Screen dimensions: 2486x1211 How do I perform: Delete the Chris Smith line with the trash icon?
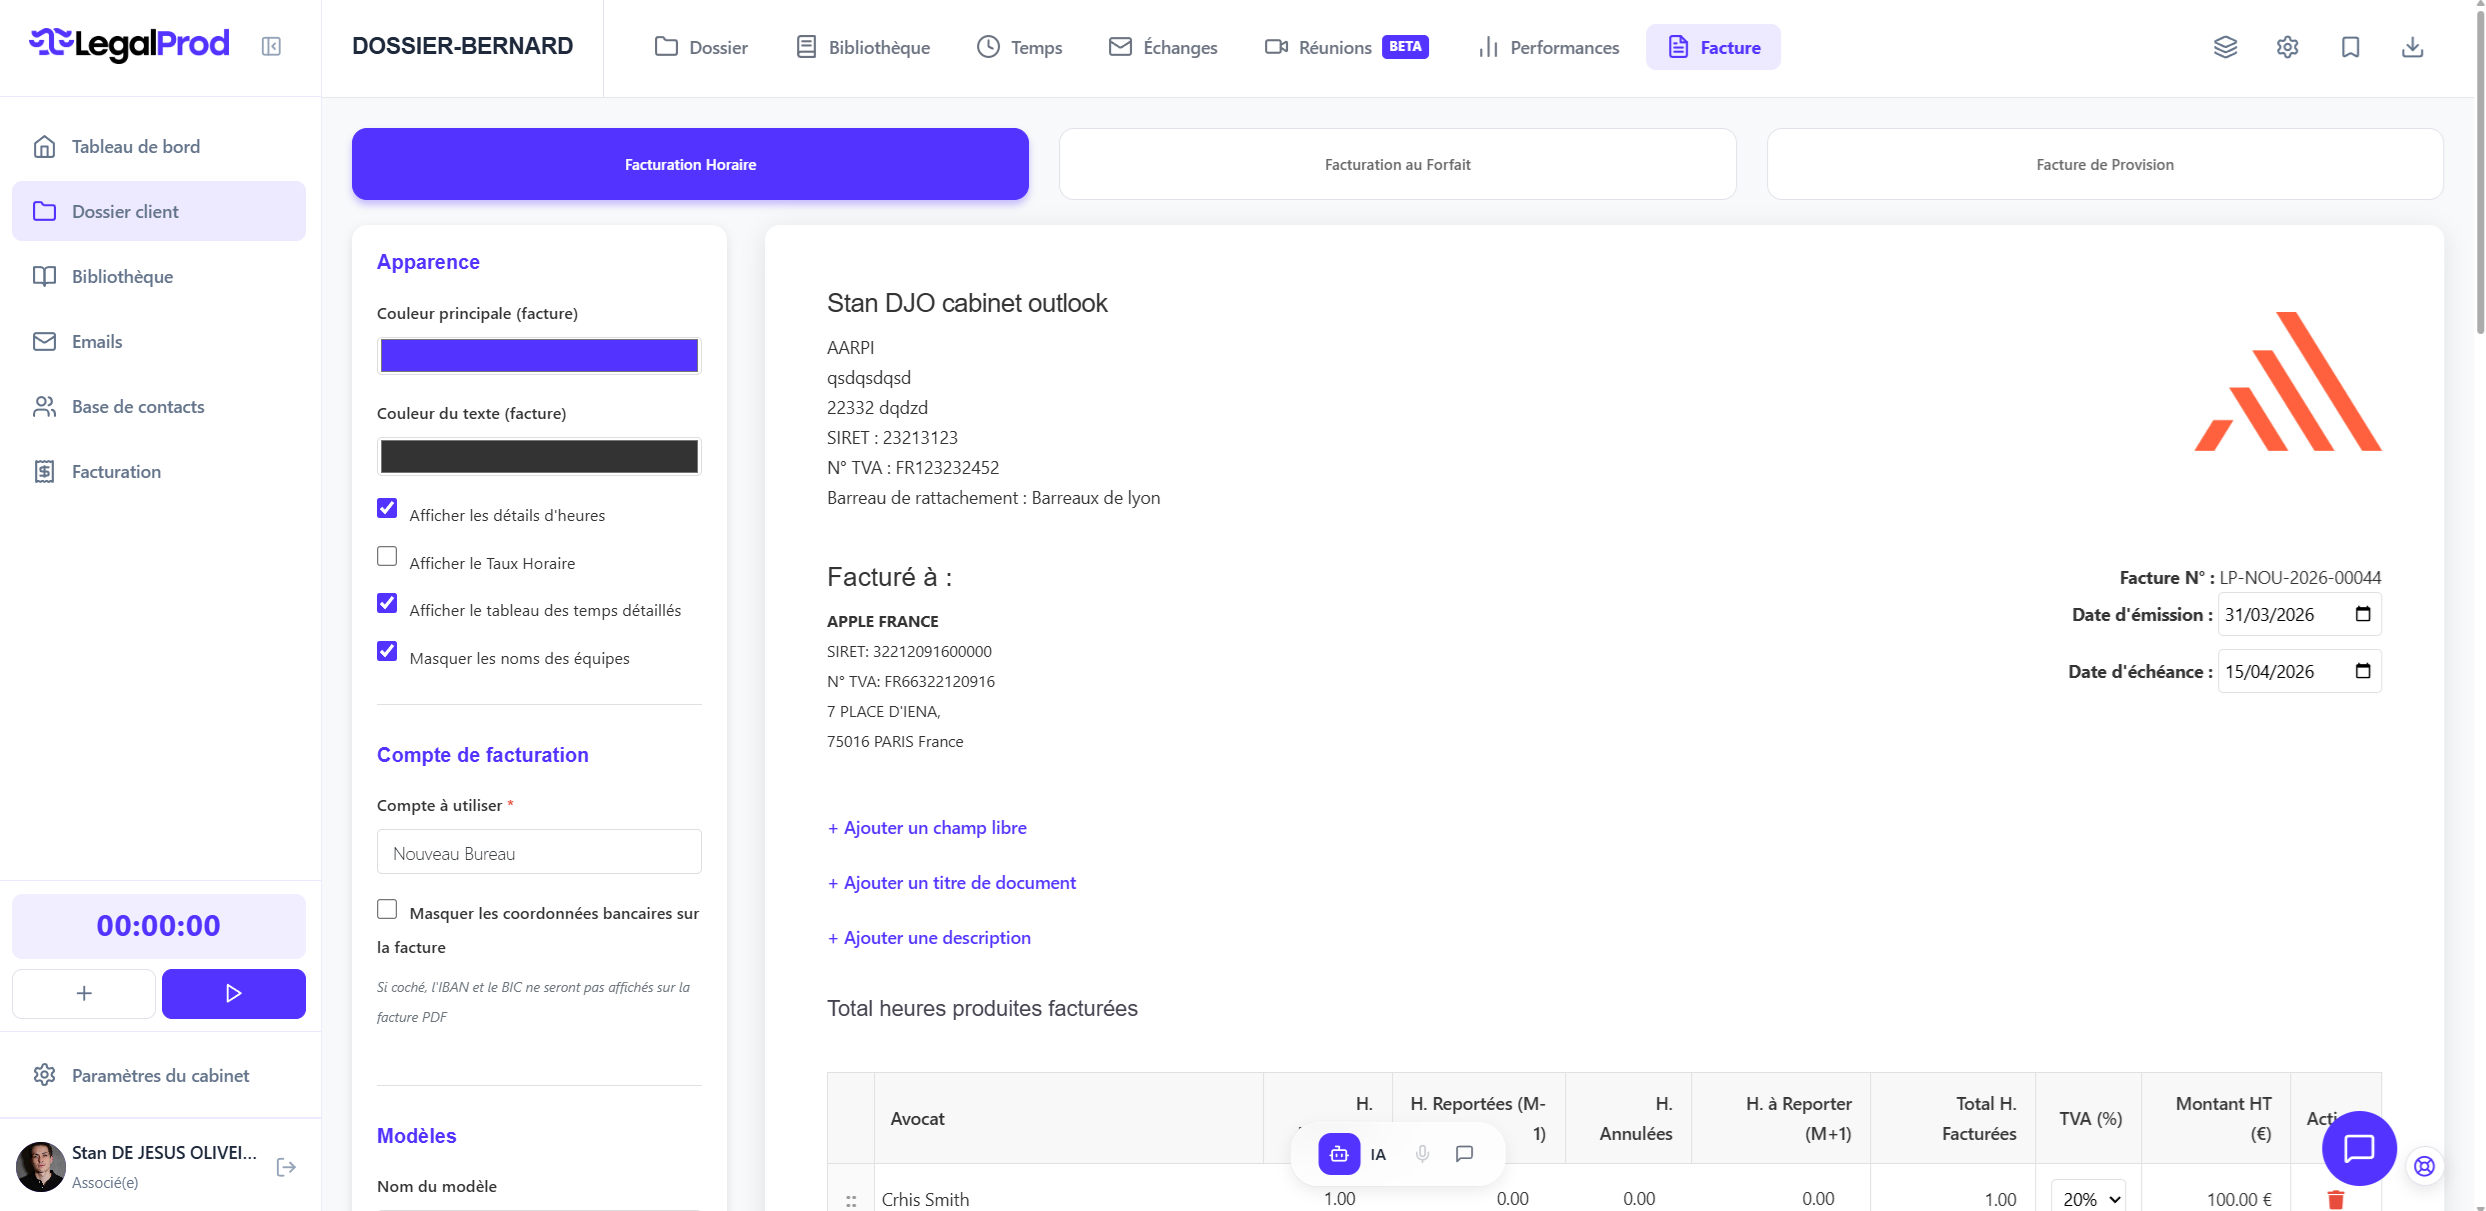tap(2336, 1198)
